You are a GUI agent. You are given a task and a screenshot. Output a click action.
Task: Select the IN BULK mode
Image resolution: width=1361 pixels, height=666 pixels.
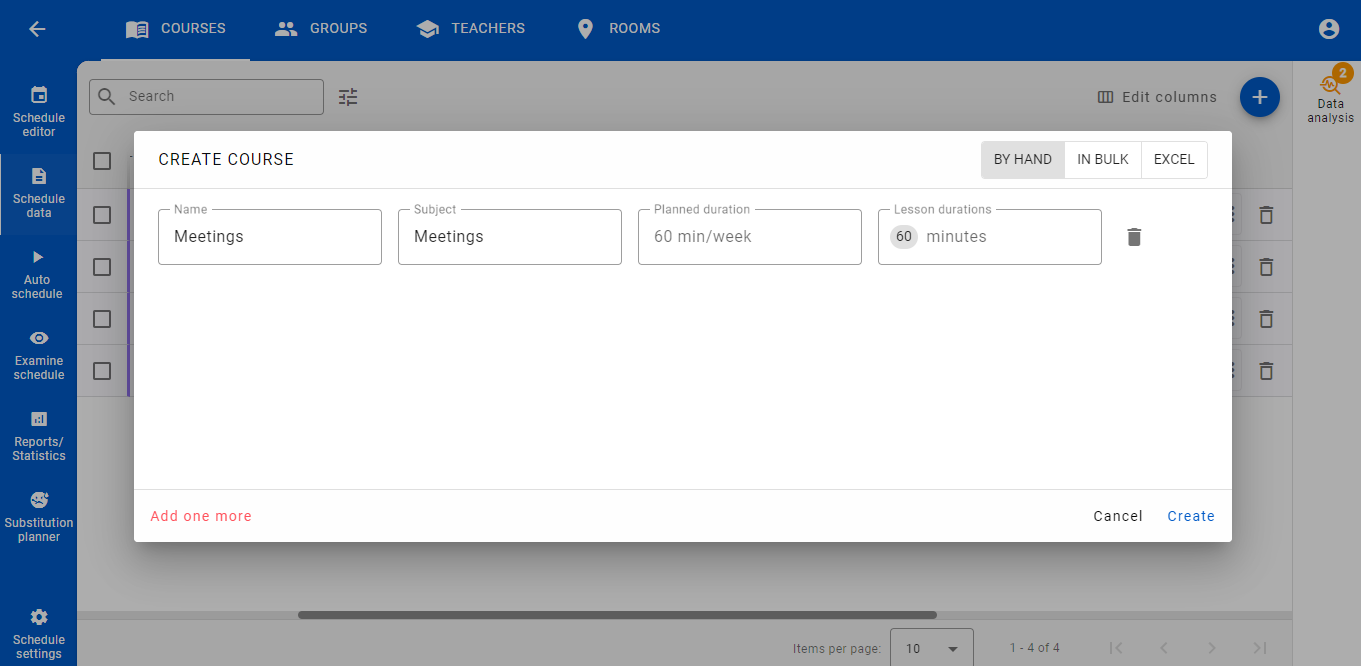(x=1103, y=160)
